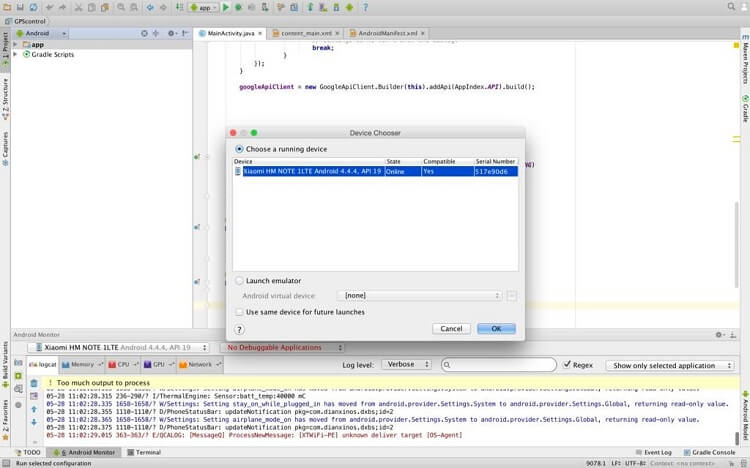
Task: Expand the app tree node
Action: point(15,45)
